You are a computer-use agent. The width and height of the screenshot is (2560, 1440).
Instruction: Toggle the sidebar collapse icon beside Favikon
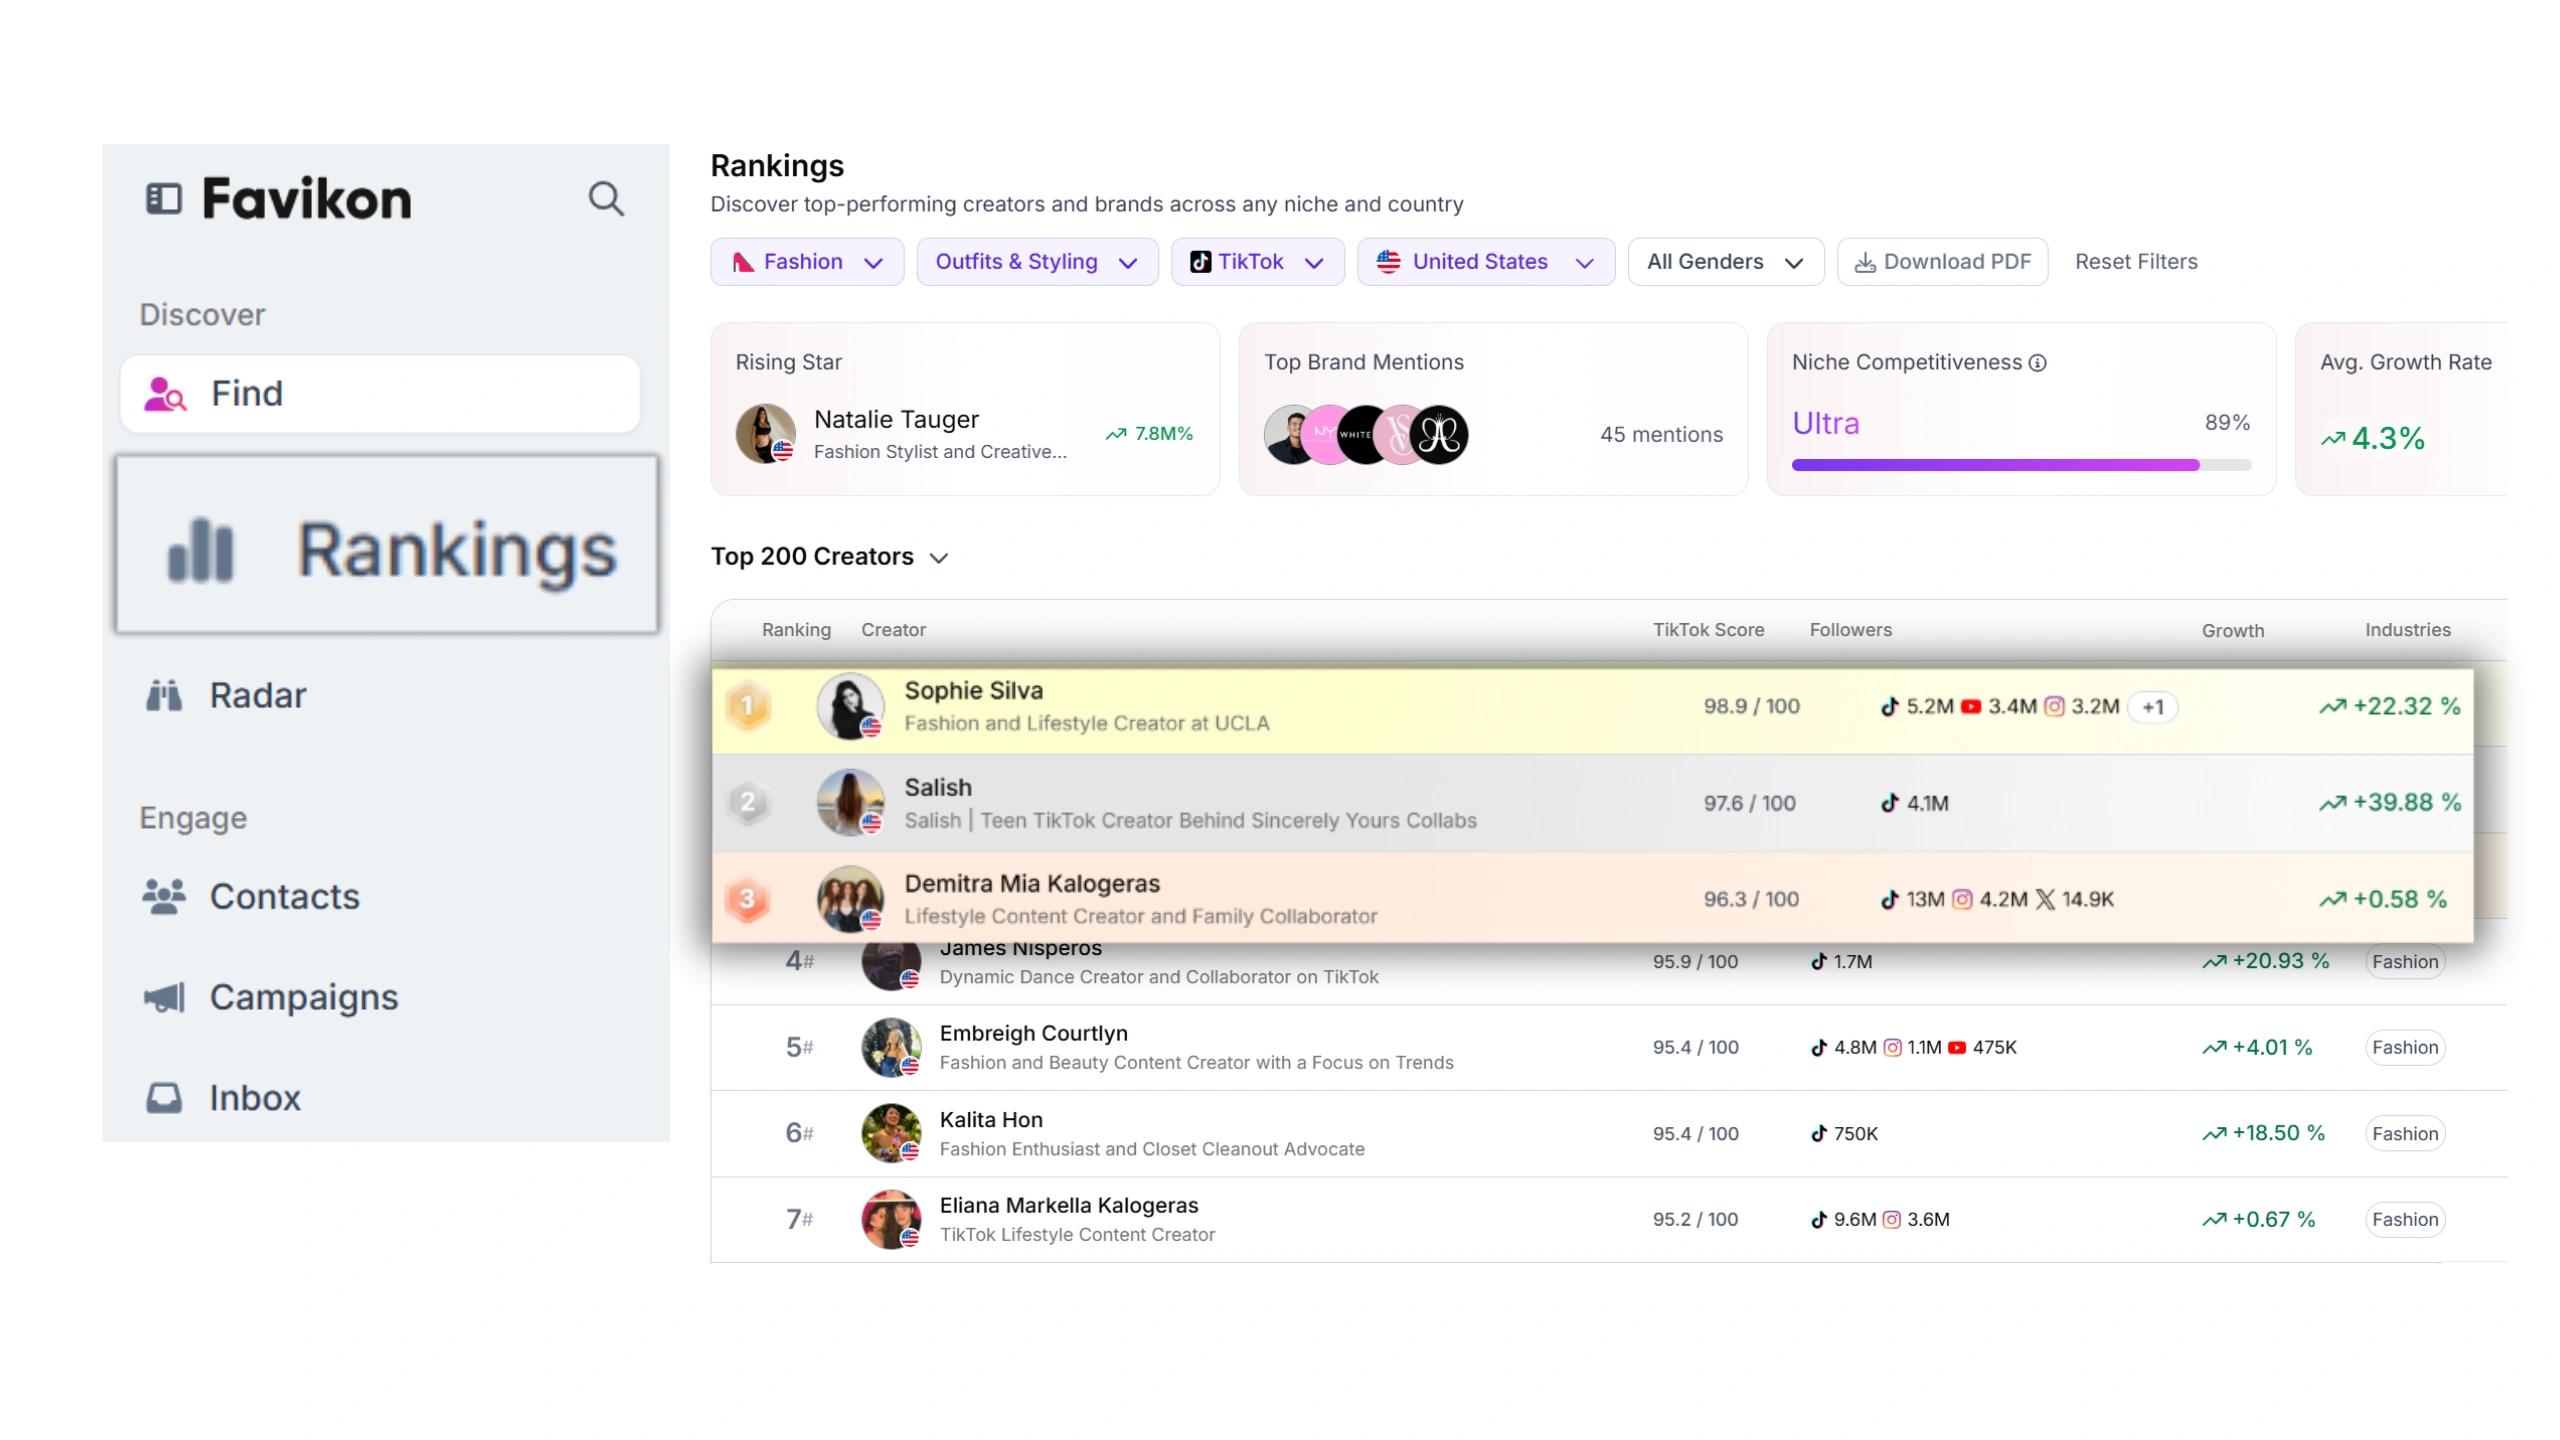click(x=164, y=199)
